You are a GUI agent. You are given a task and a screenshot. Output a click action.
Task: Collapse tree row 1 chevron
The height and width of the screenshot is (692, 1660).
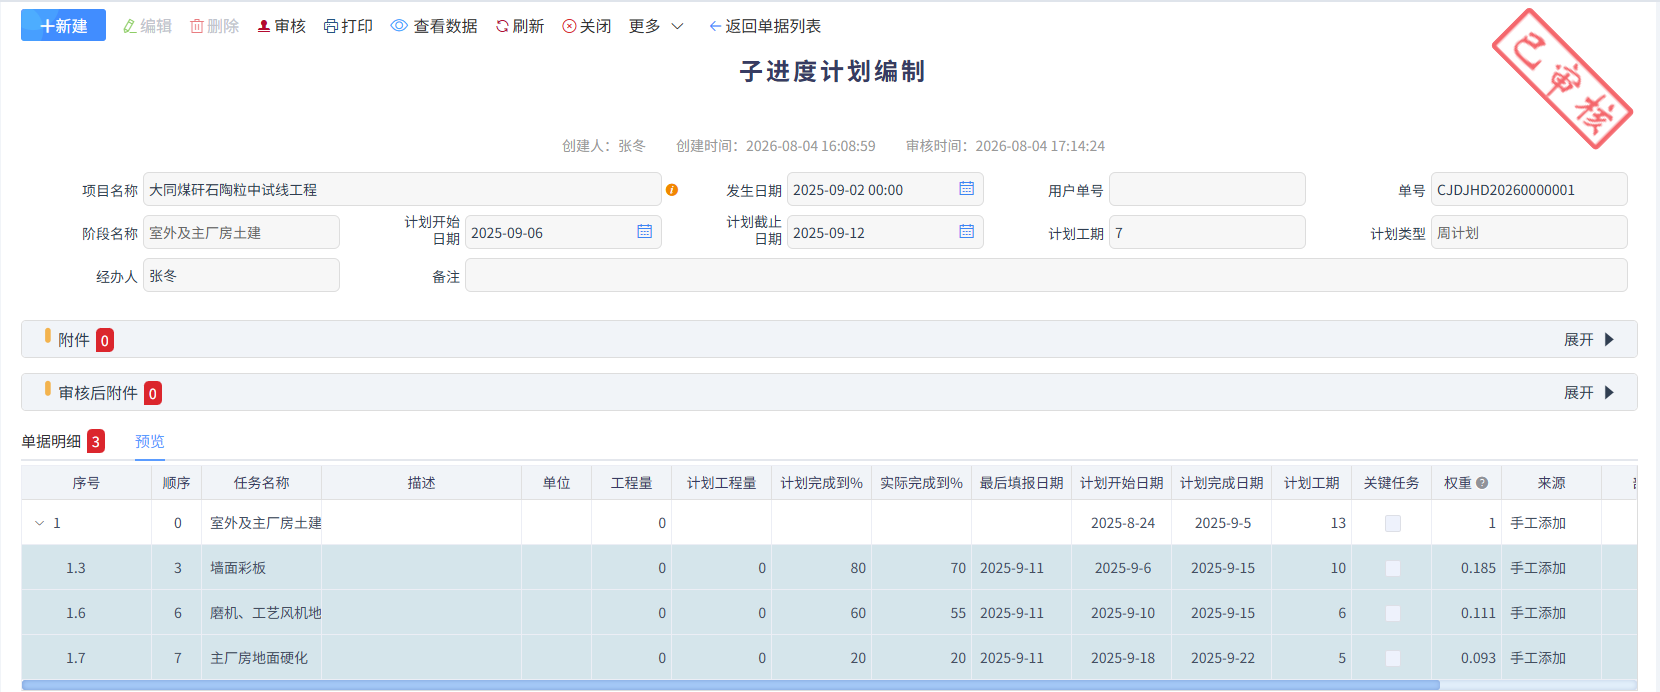(x=39, y=523)
